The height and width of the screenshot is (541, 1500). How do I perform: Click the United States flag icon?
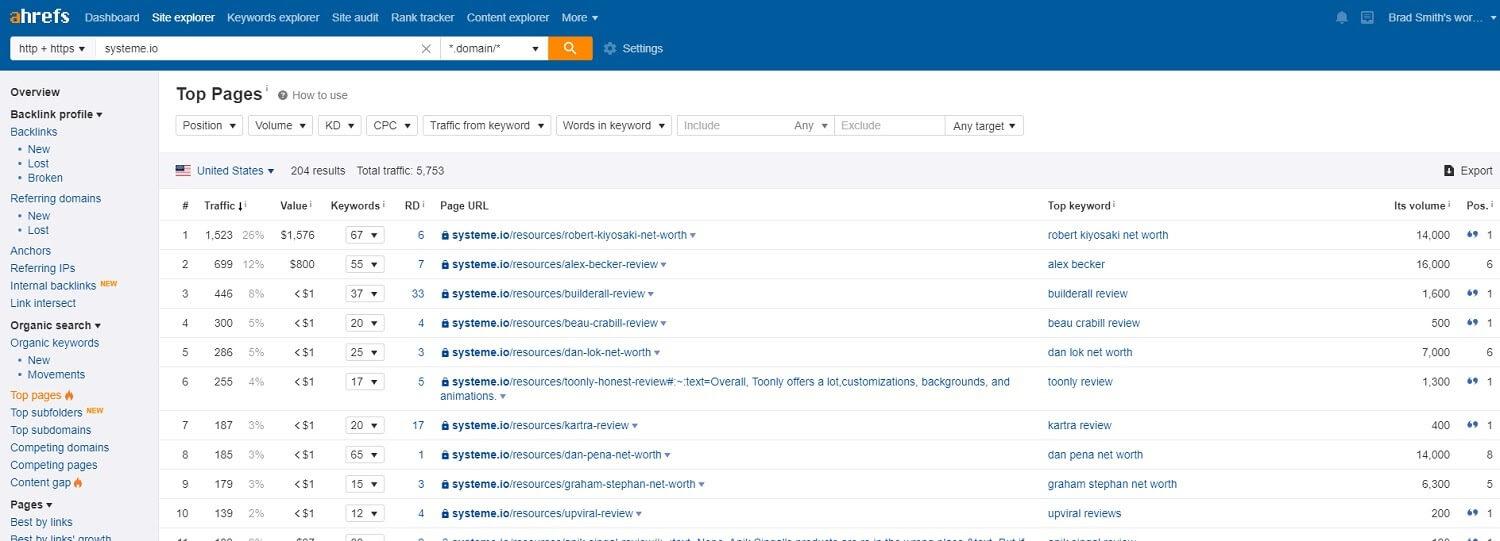183,171
